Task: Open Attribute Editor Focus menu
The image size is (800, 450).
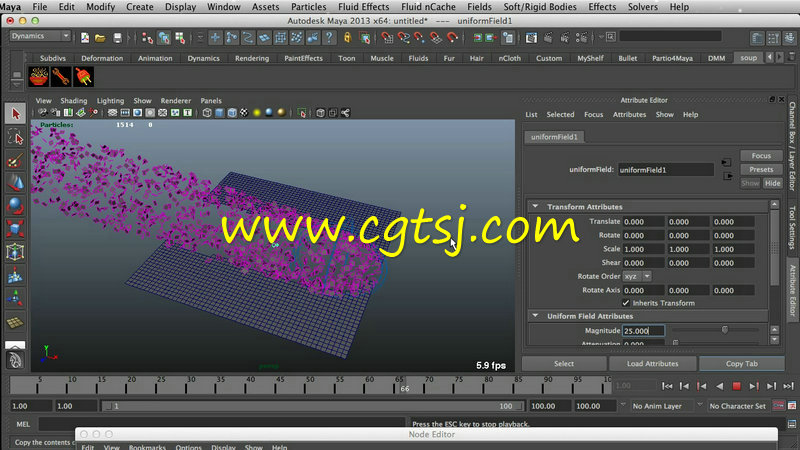Action: click(593, 114)
